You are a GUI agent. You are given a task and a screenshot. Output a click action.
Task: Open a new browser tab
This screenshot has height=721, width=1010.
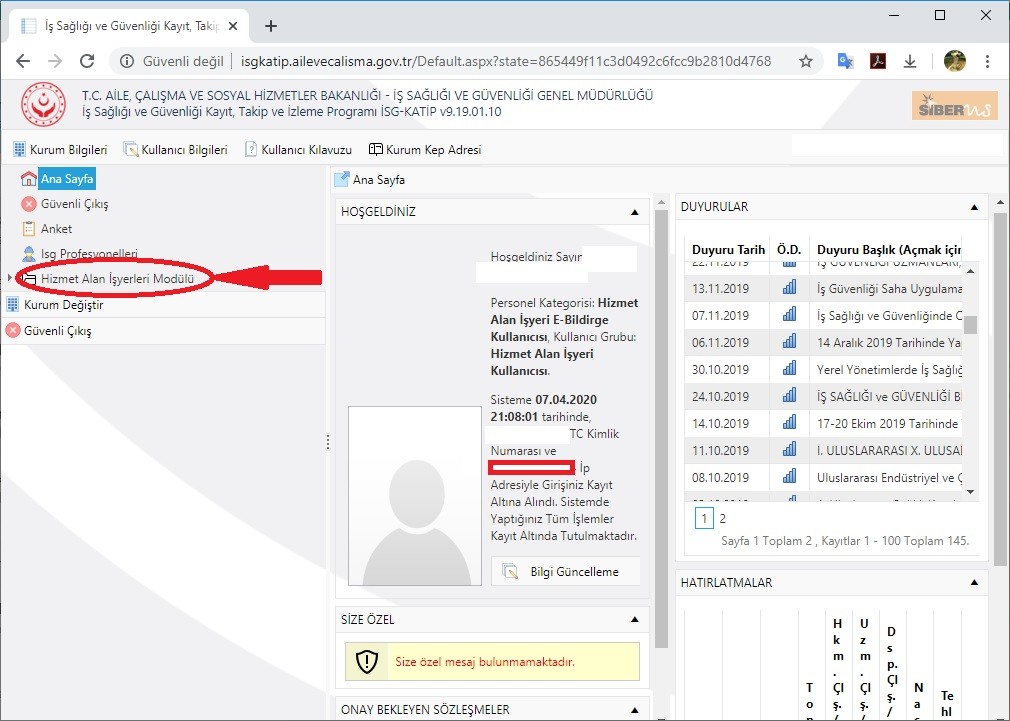pos(271,26)
